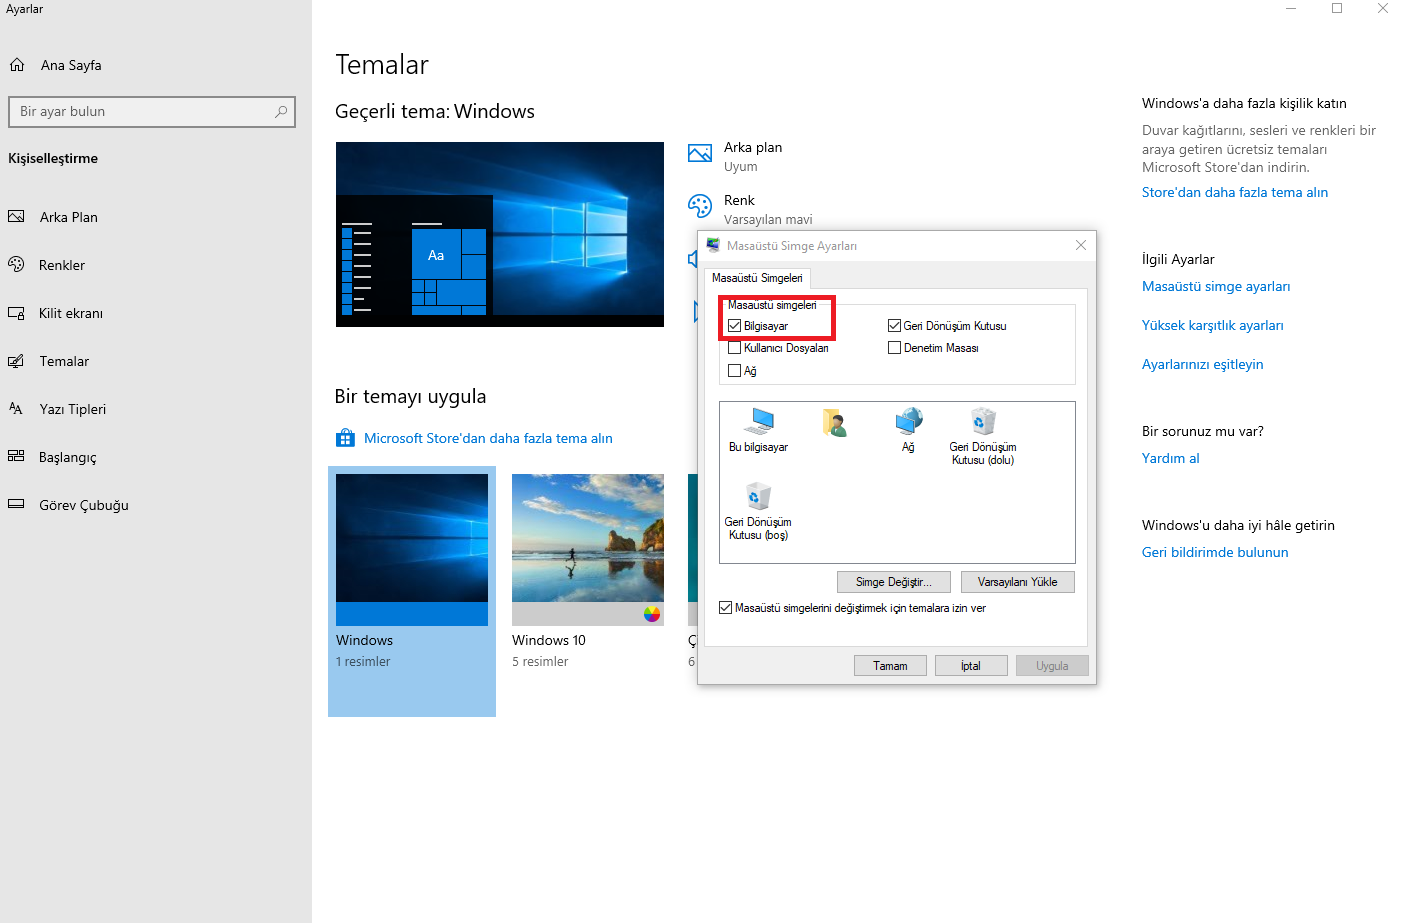Click the Microsoft Store bag icon
The height and width of the screenshot is (923, 1403).
click(345, 438)
